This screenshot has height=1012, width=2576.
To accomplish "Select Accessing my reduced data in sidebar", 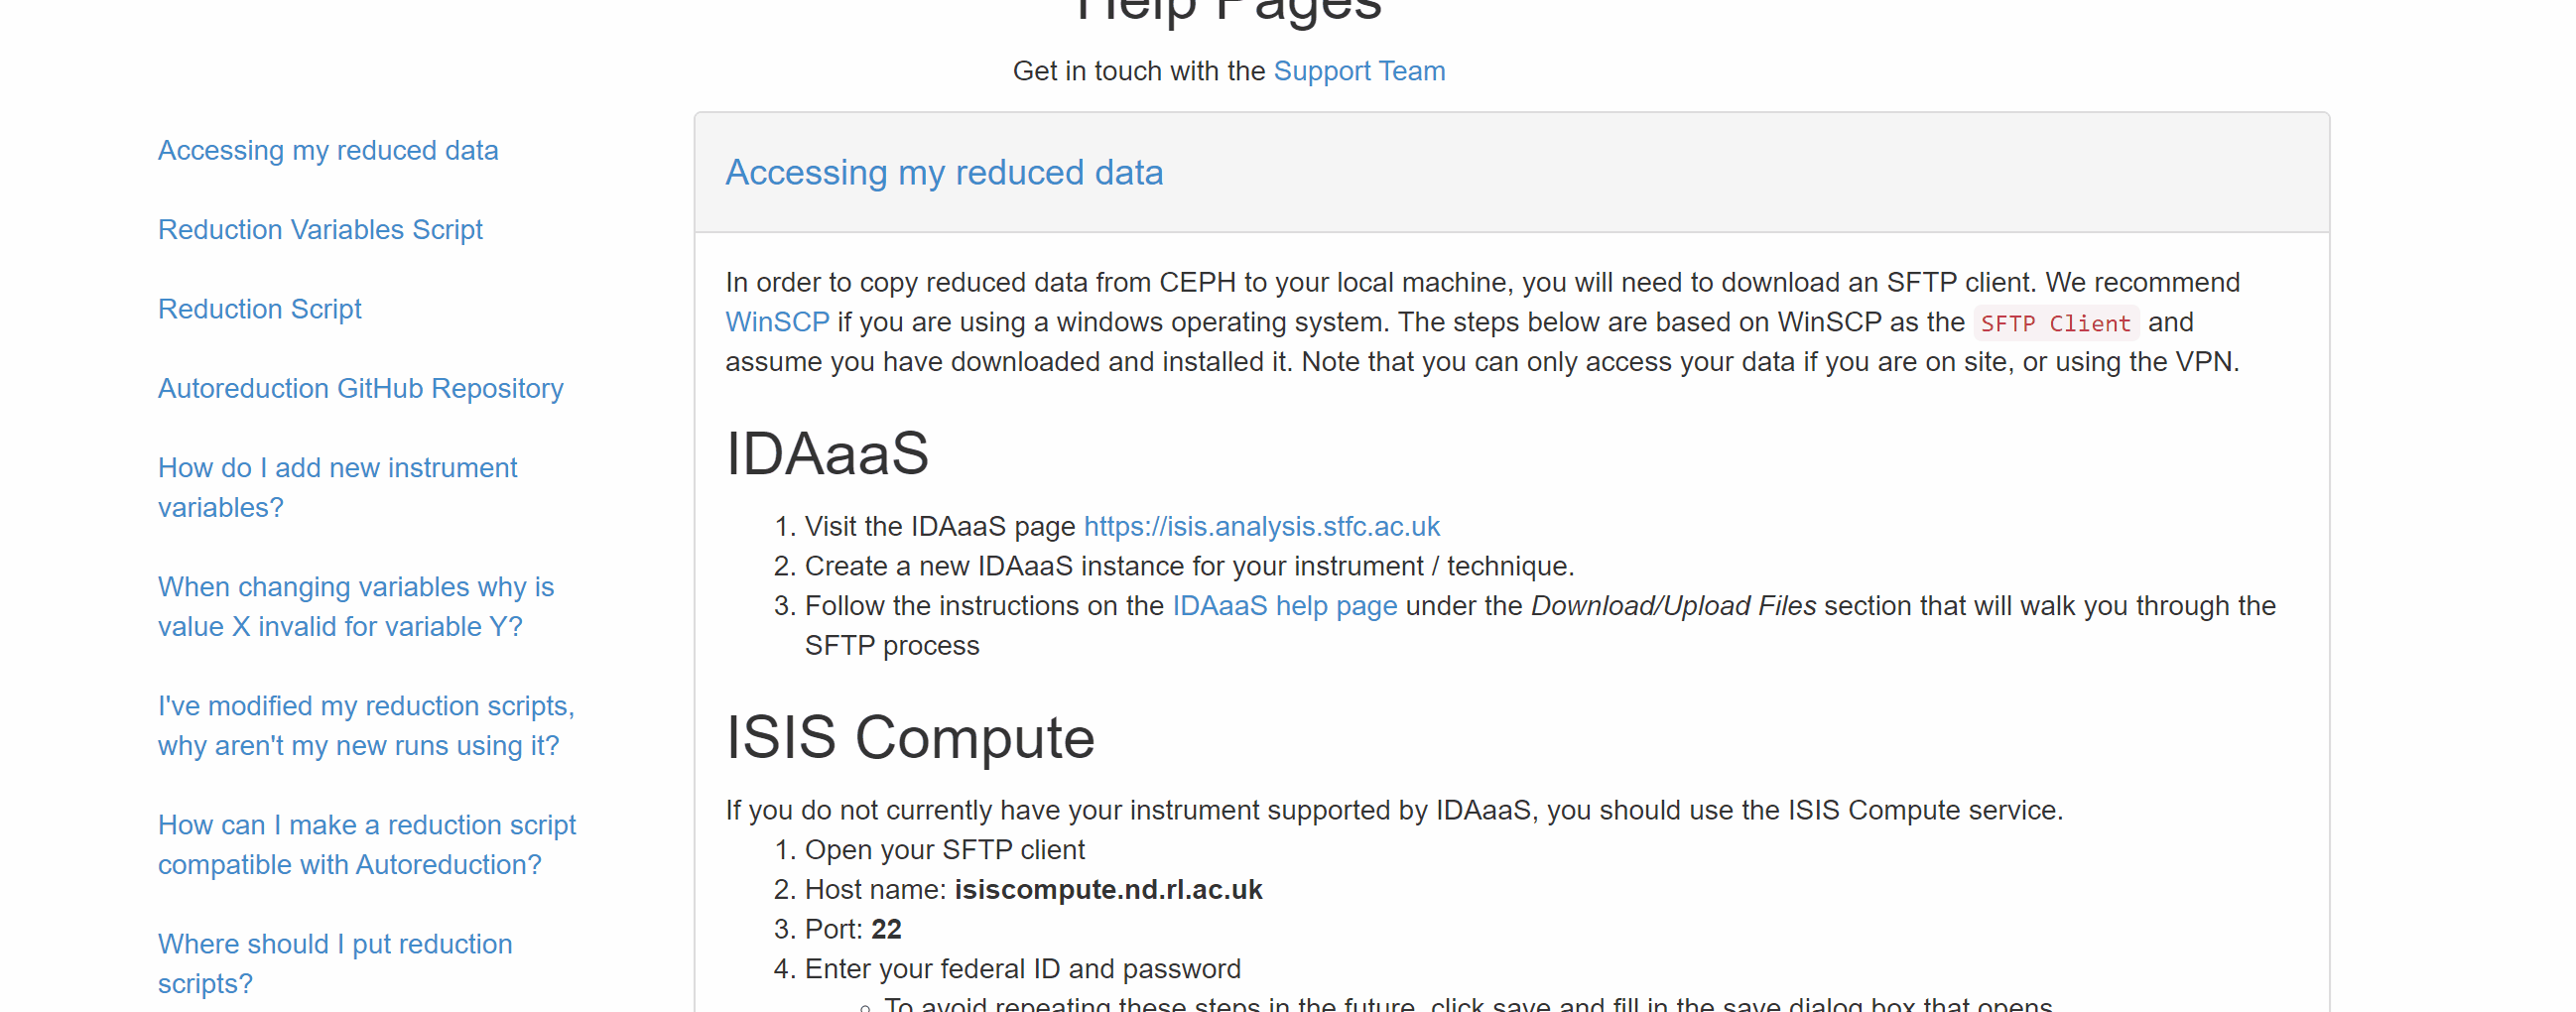I will pos(328,150).
